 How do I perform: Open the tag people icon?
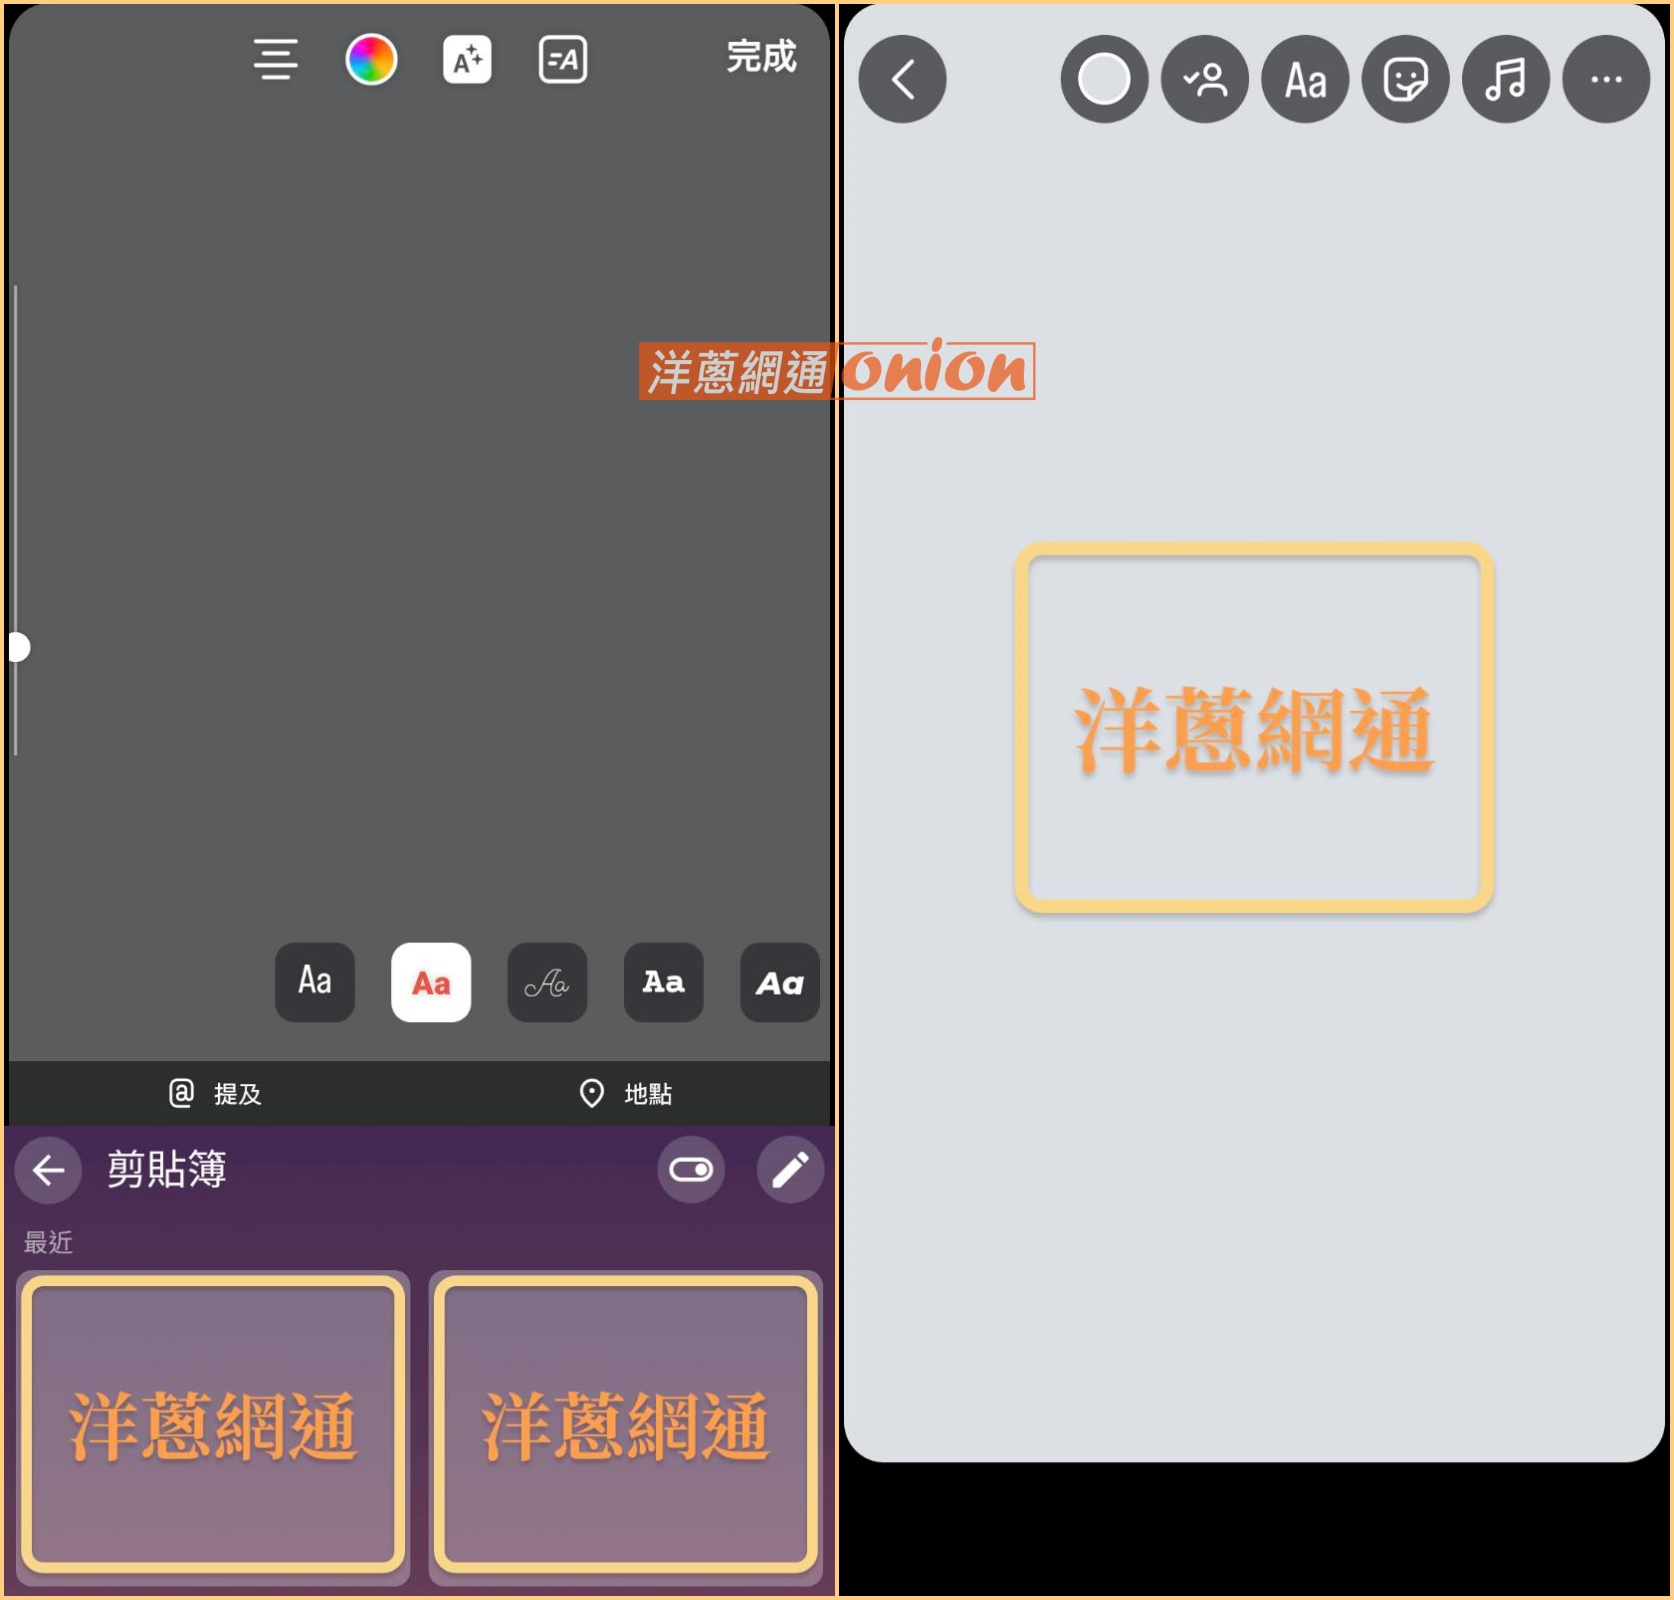pyautogui.click(x=1205, y=80)
